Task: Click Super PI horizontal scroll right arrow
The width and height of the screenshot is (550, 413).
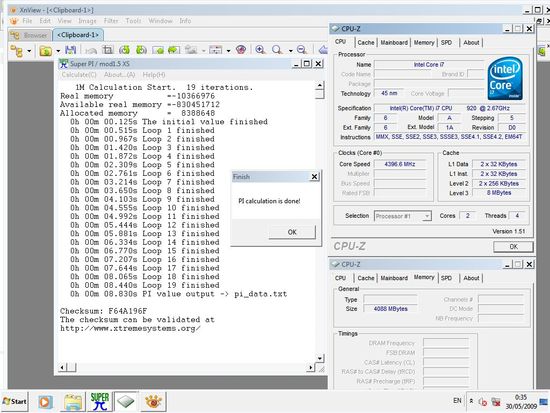Action: (310, 367)
